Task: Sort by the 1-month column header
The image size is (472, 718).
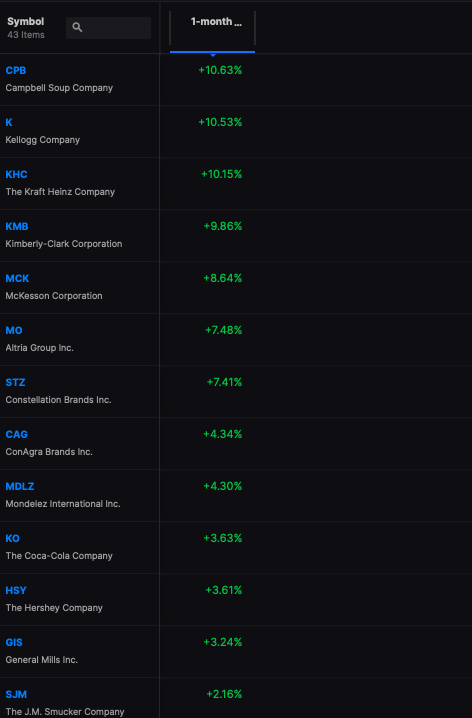Action: point(216,22)
